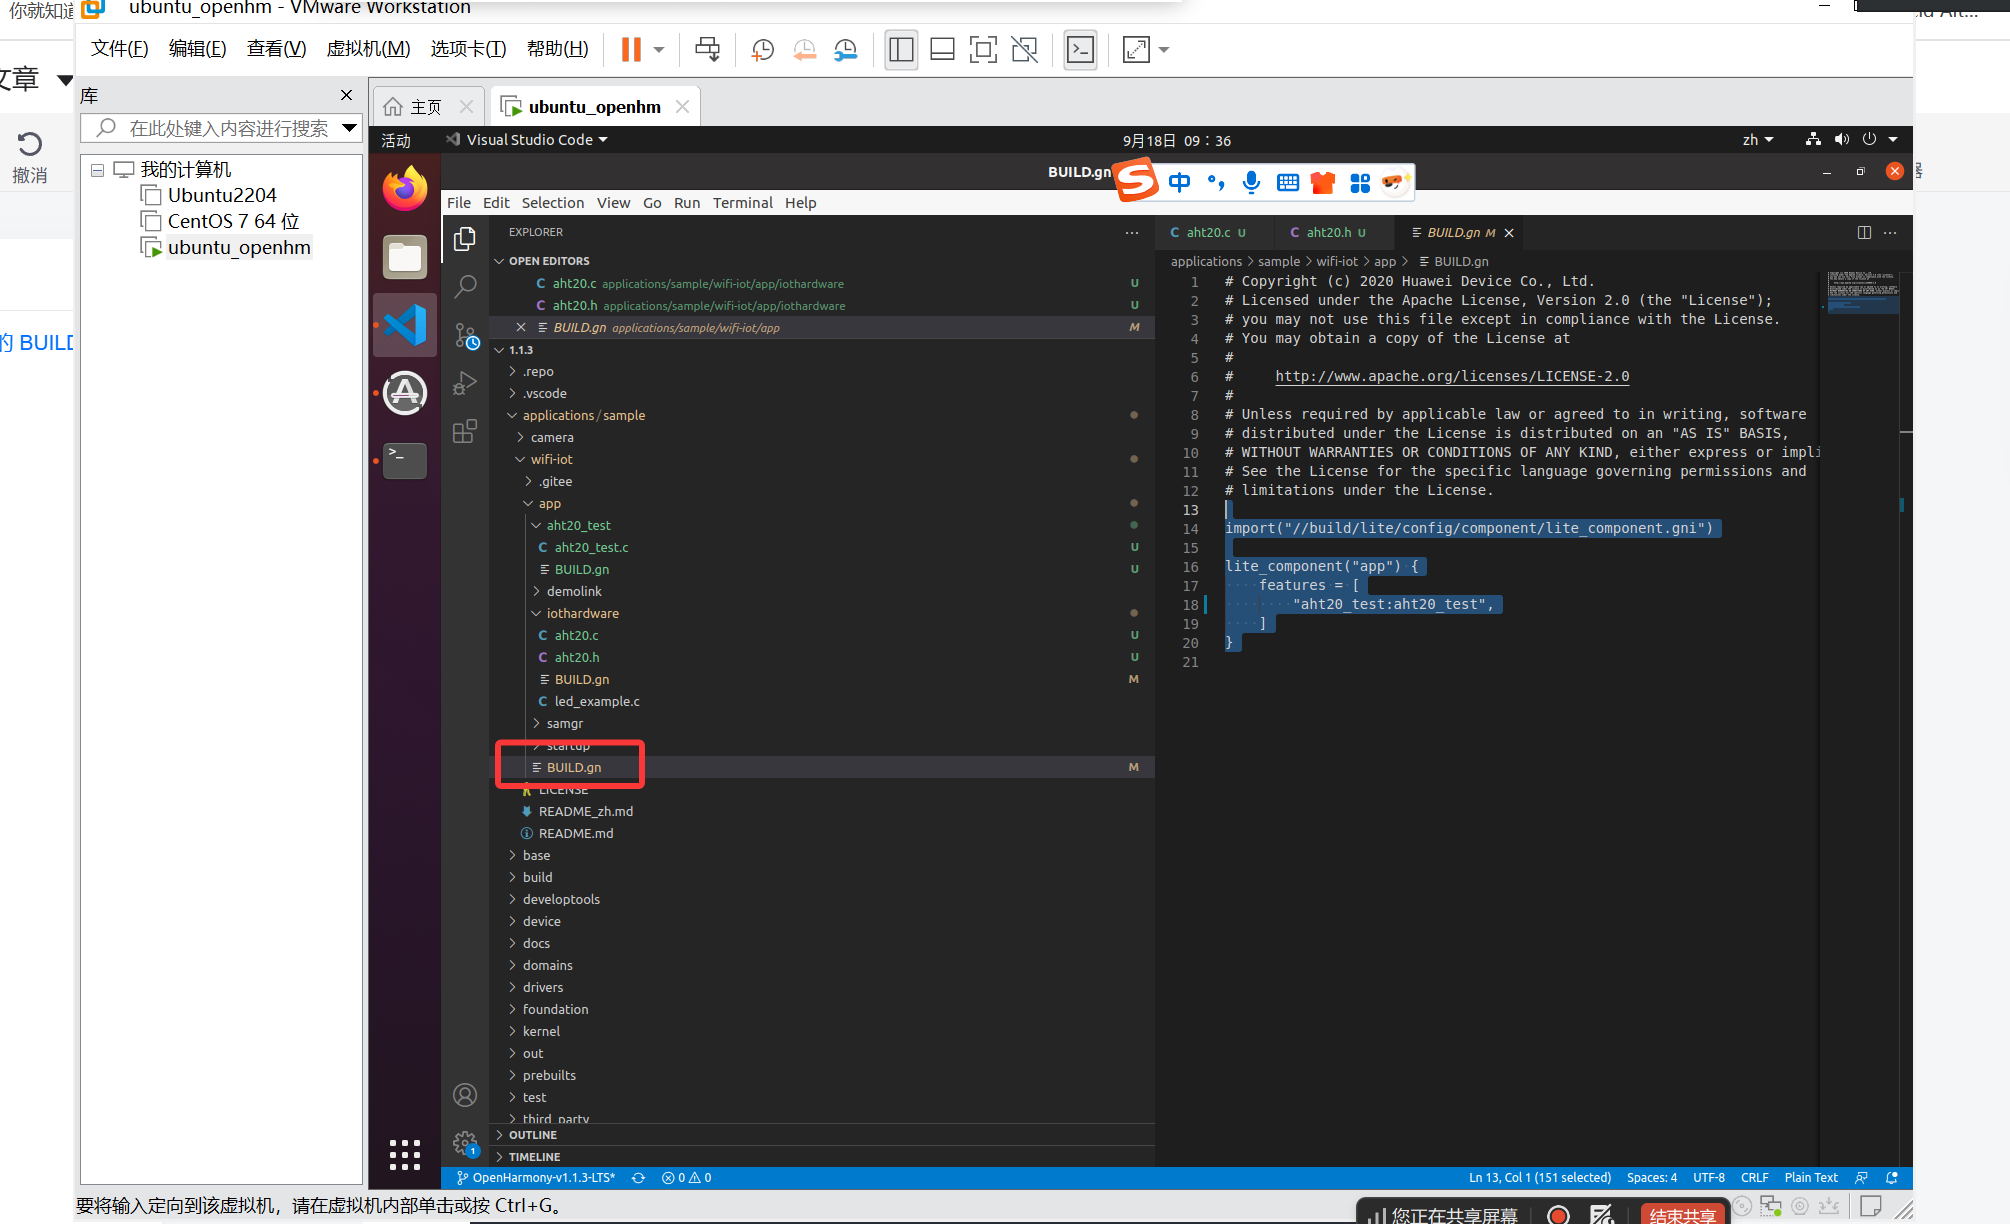Open editor More Actions ellipsis

[x=1890, y=232]
